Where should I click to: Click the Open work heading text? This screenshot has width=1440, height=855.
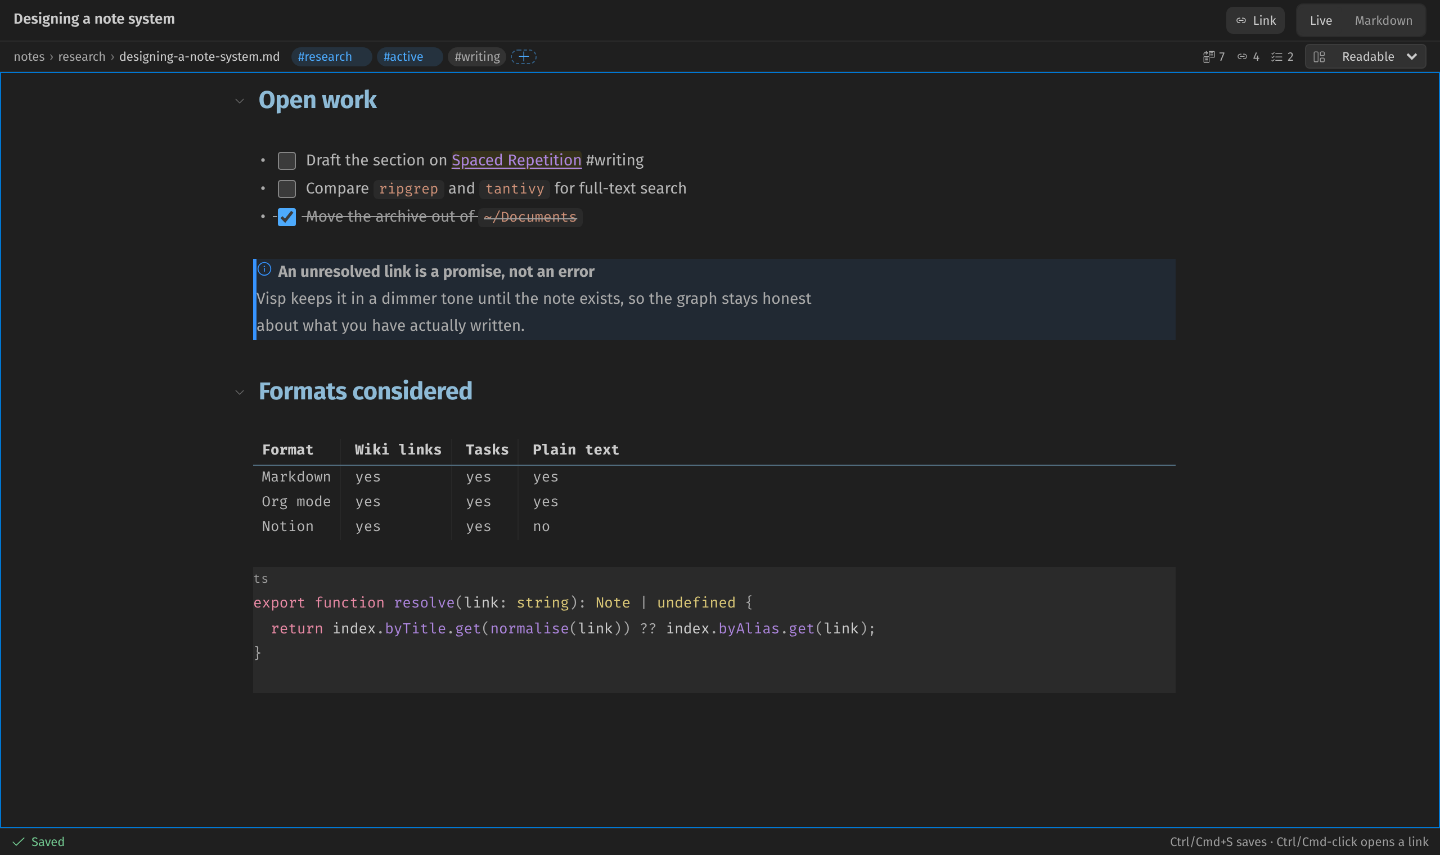[318, 100]
